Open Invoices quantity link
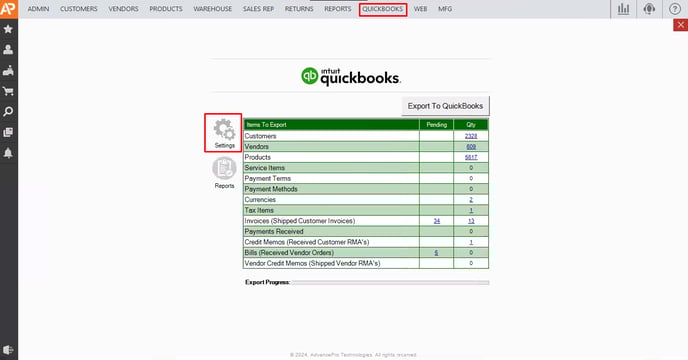The height and width of the screenshot is (360, 688). click(x=471, y=221)
